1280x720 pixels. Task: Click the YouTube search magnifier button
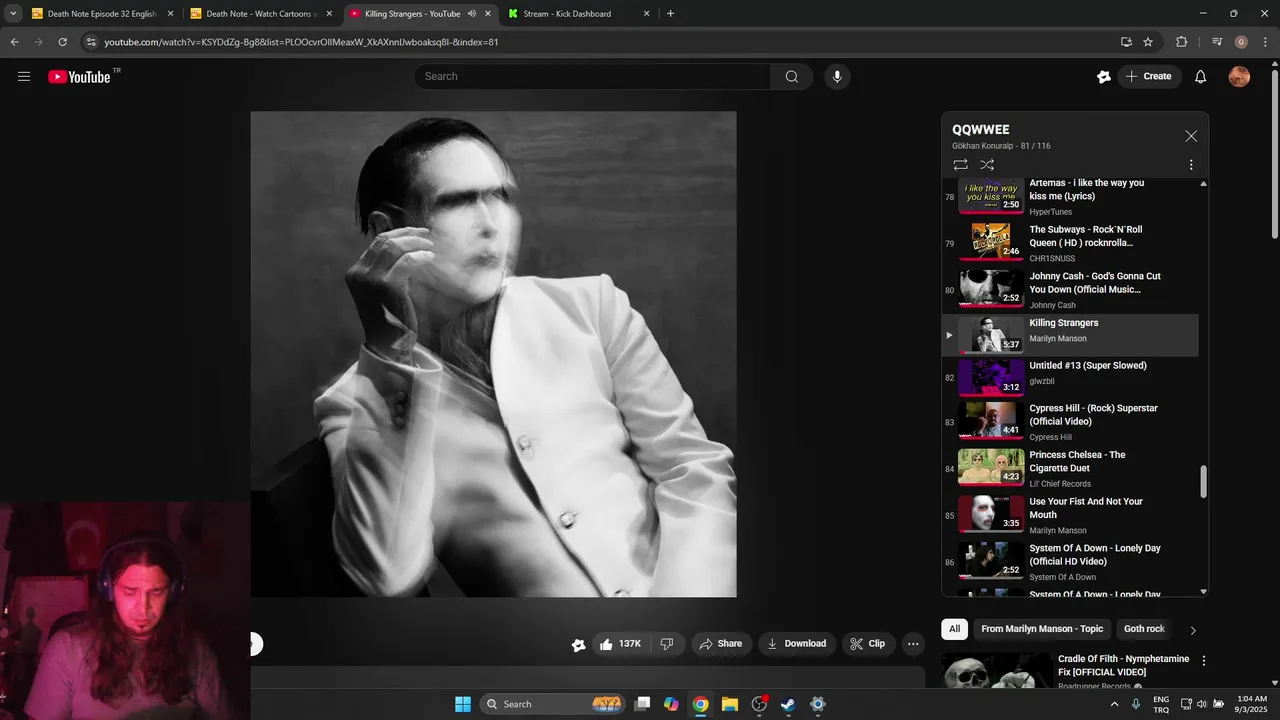792,76
